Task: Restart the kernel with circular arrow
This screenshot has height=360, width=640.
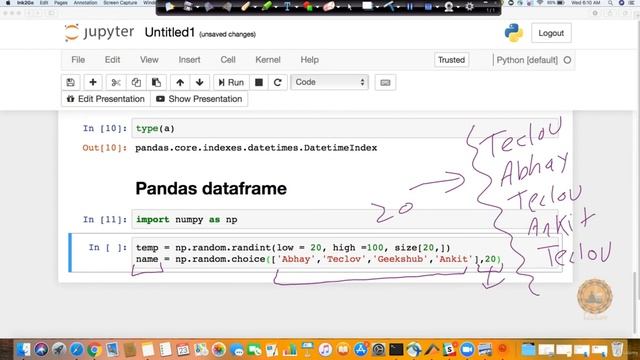Action: coord(278,82)
